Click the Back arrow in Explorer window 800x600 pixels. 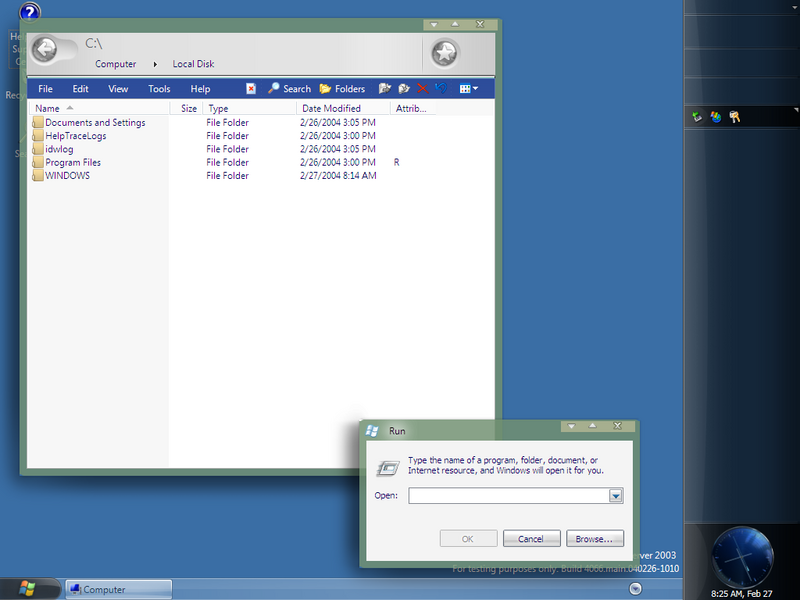point(45,50)
